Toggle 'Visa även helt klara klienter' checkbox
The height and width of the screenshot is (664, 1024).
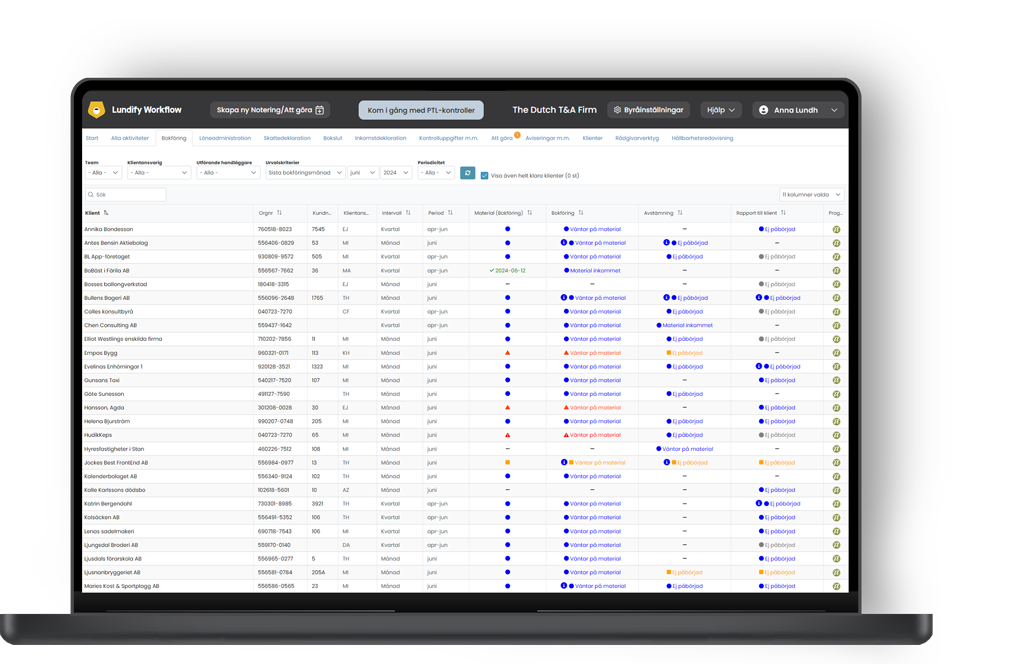click(485, 176)
